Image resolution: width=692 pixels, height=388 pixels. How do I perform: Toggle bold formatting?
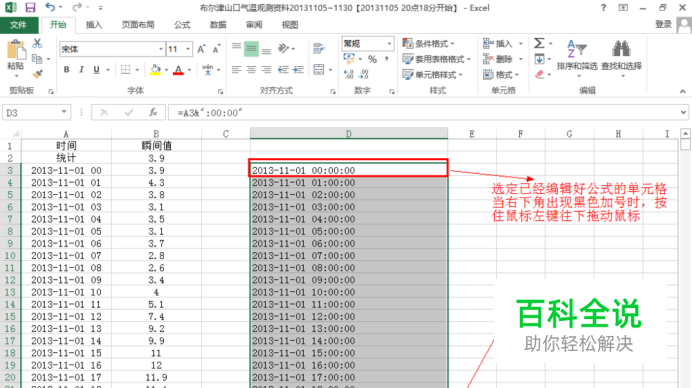[66, 69]
